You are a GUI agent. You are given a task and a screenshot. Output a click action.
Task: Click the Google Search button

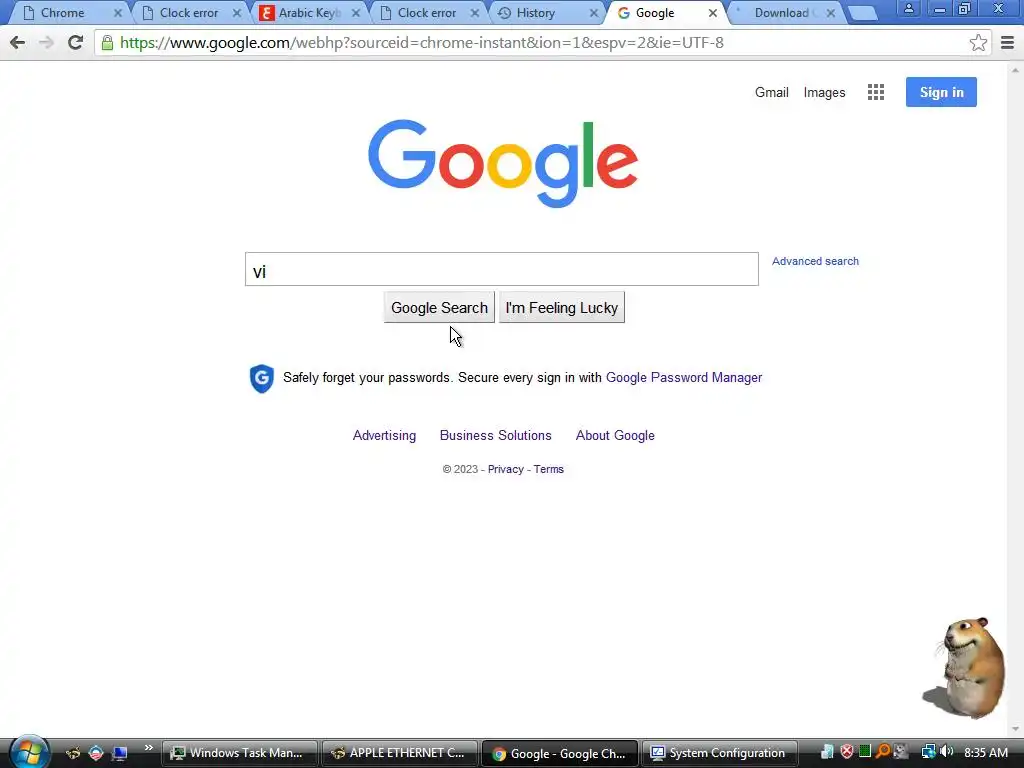(439, 308)
